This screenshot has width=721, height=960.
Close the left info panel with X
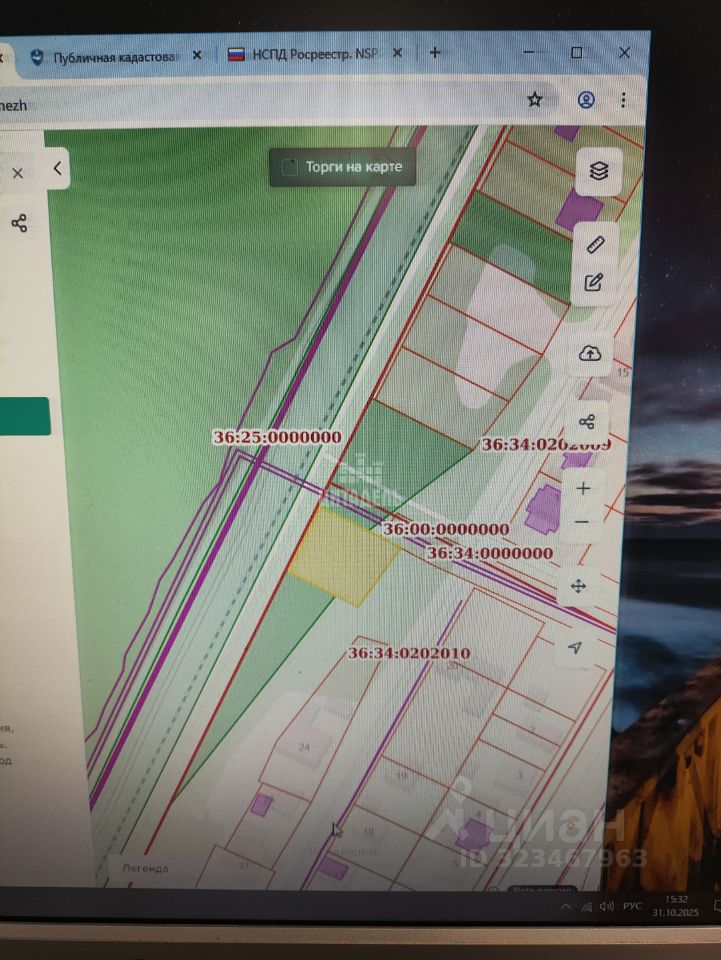click(18, 173)
